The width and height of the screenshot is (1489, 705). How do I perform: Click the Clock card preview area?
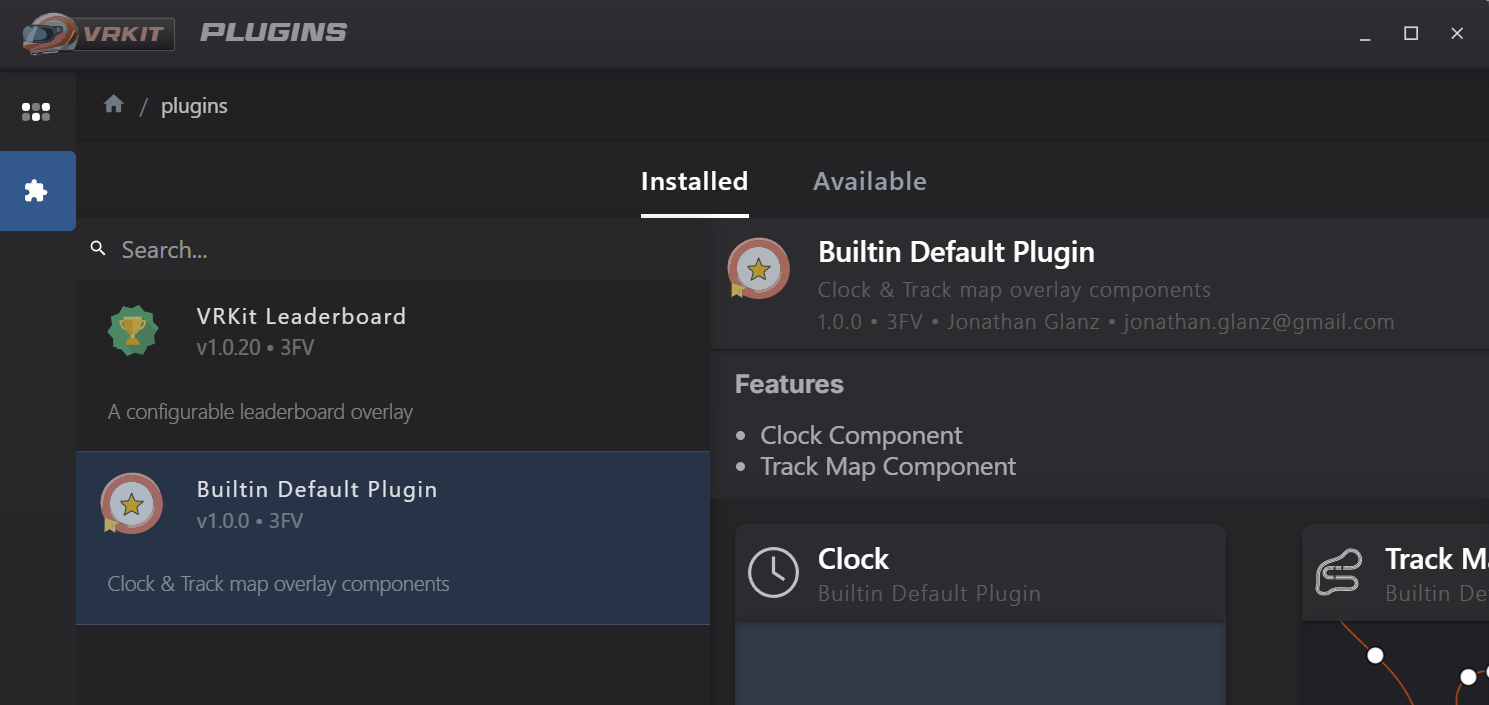tap(980, 664)
